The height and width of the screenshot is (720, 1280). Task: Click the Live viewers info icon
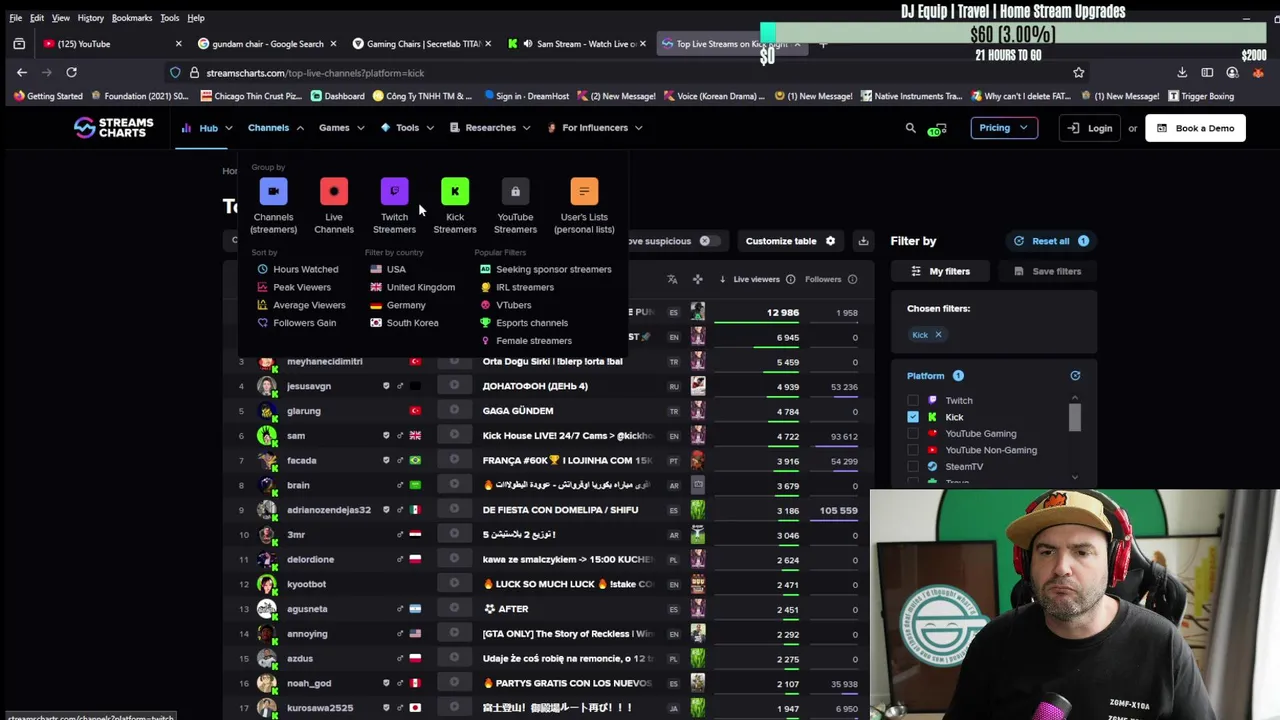click(x=790, y=279)
